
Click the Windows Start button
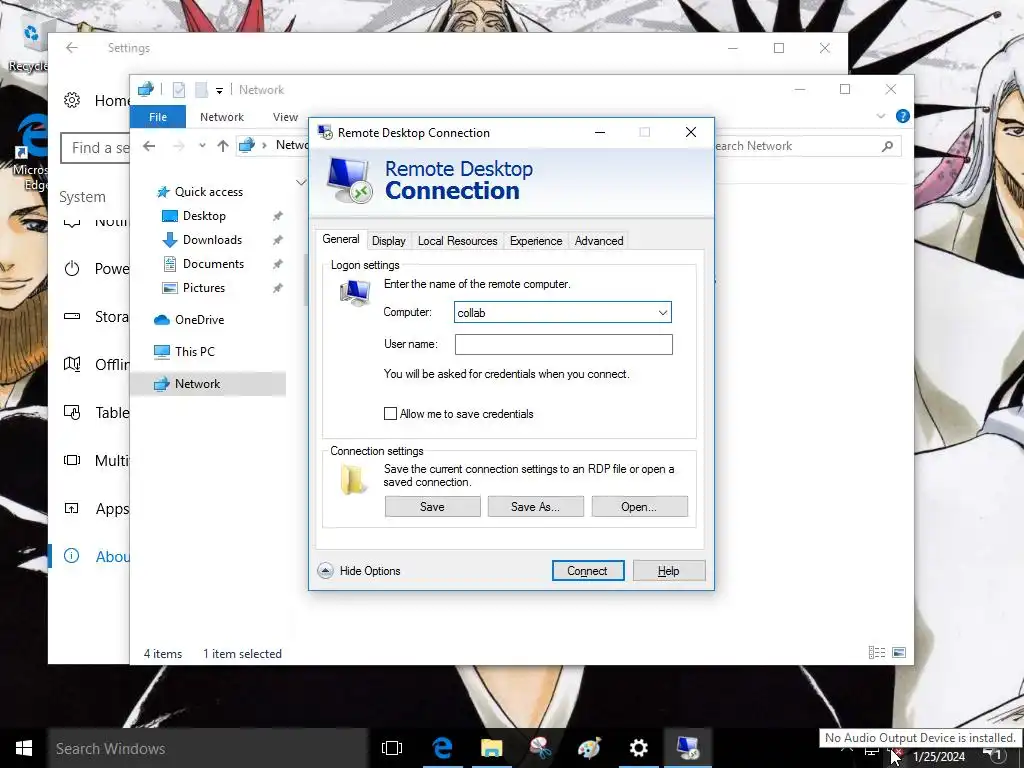pos(24,748)
